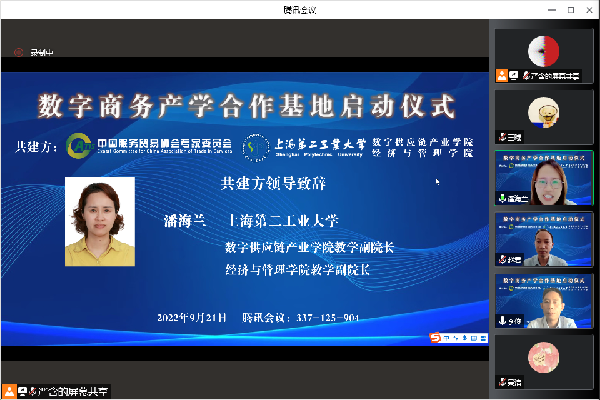This screenshot has width=600, height=400.
Task: Select the video tile directly below 潘海兰's tile
Action: coord(544,239)
